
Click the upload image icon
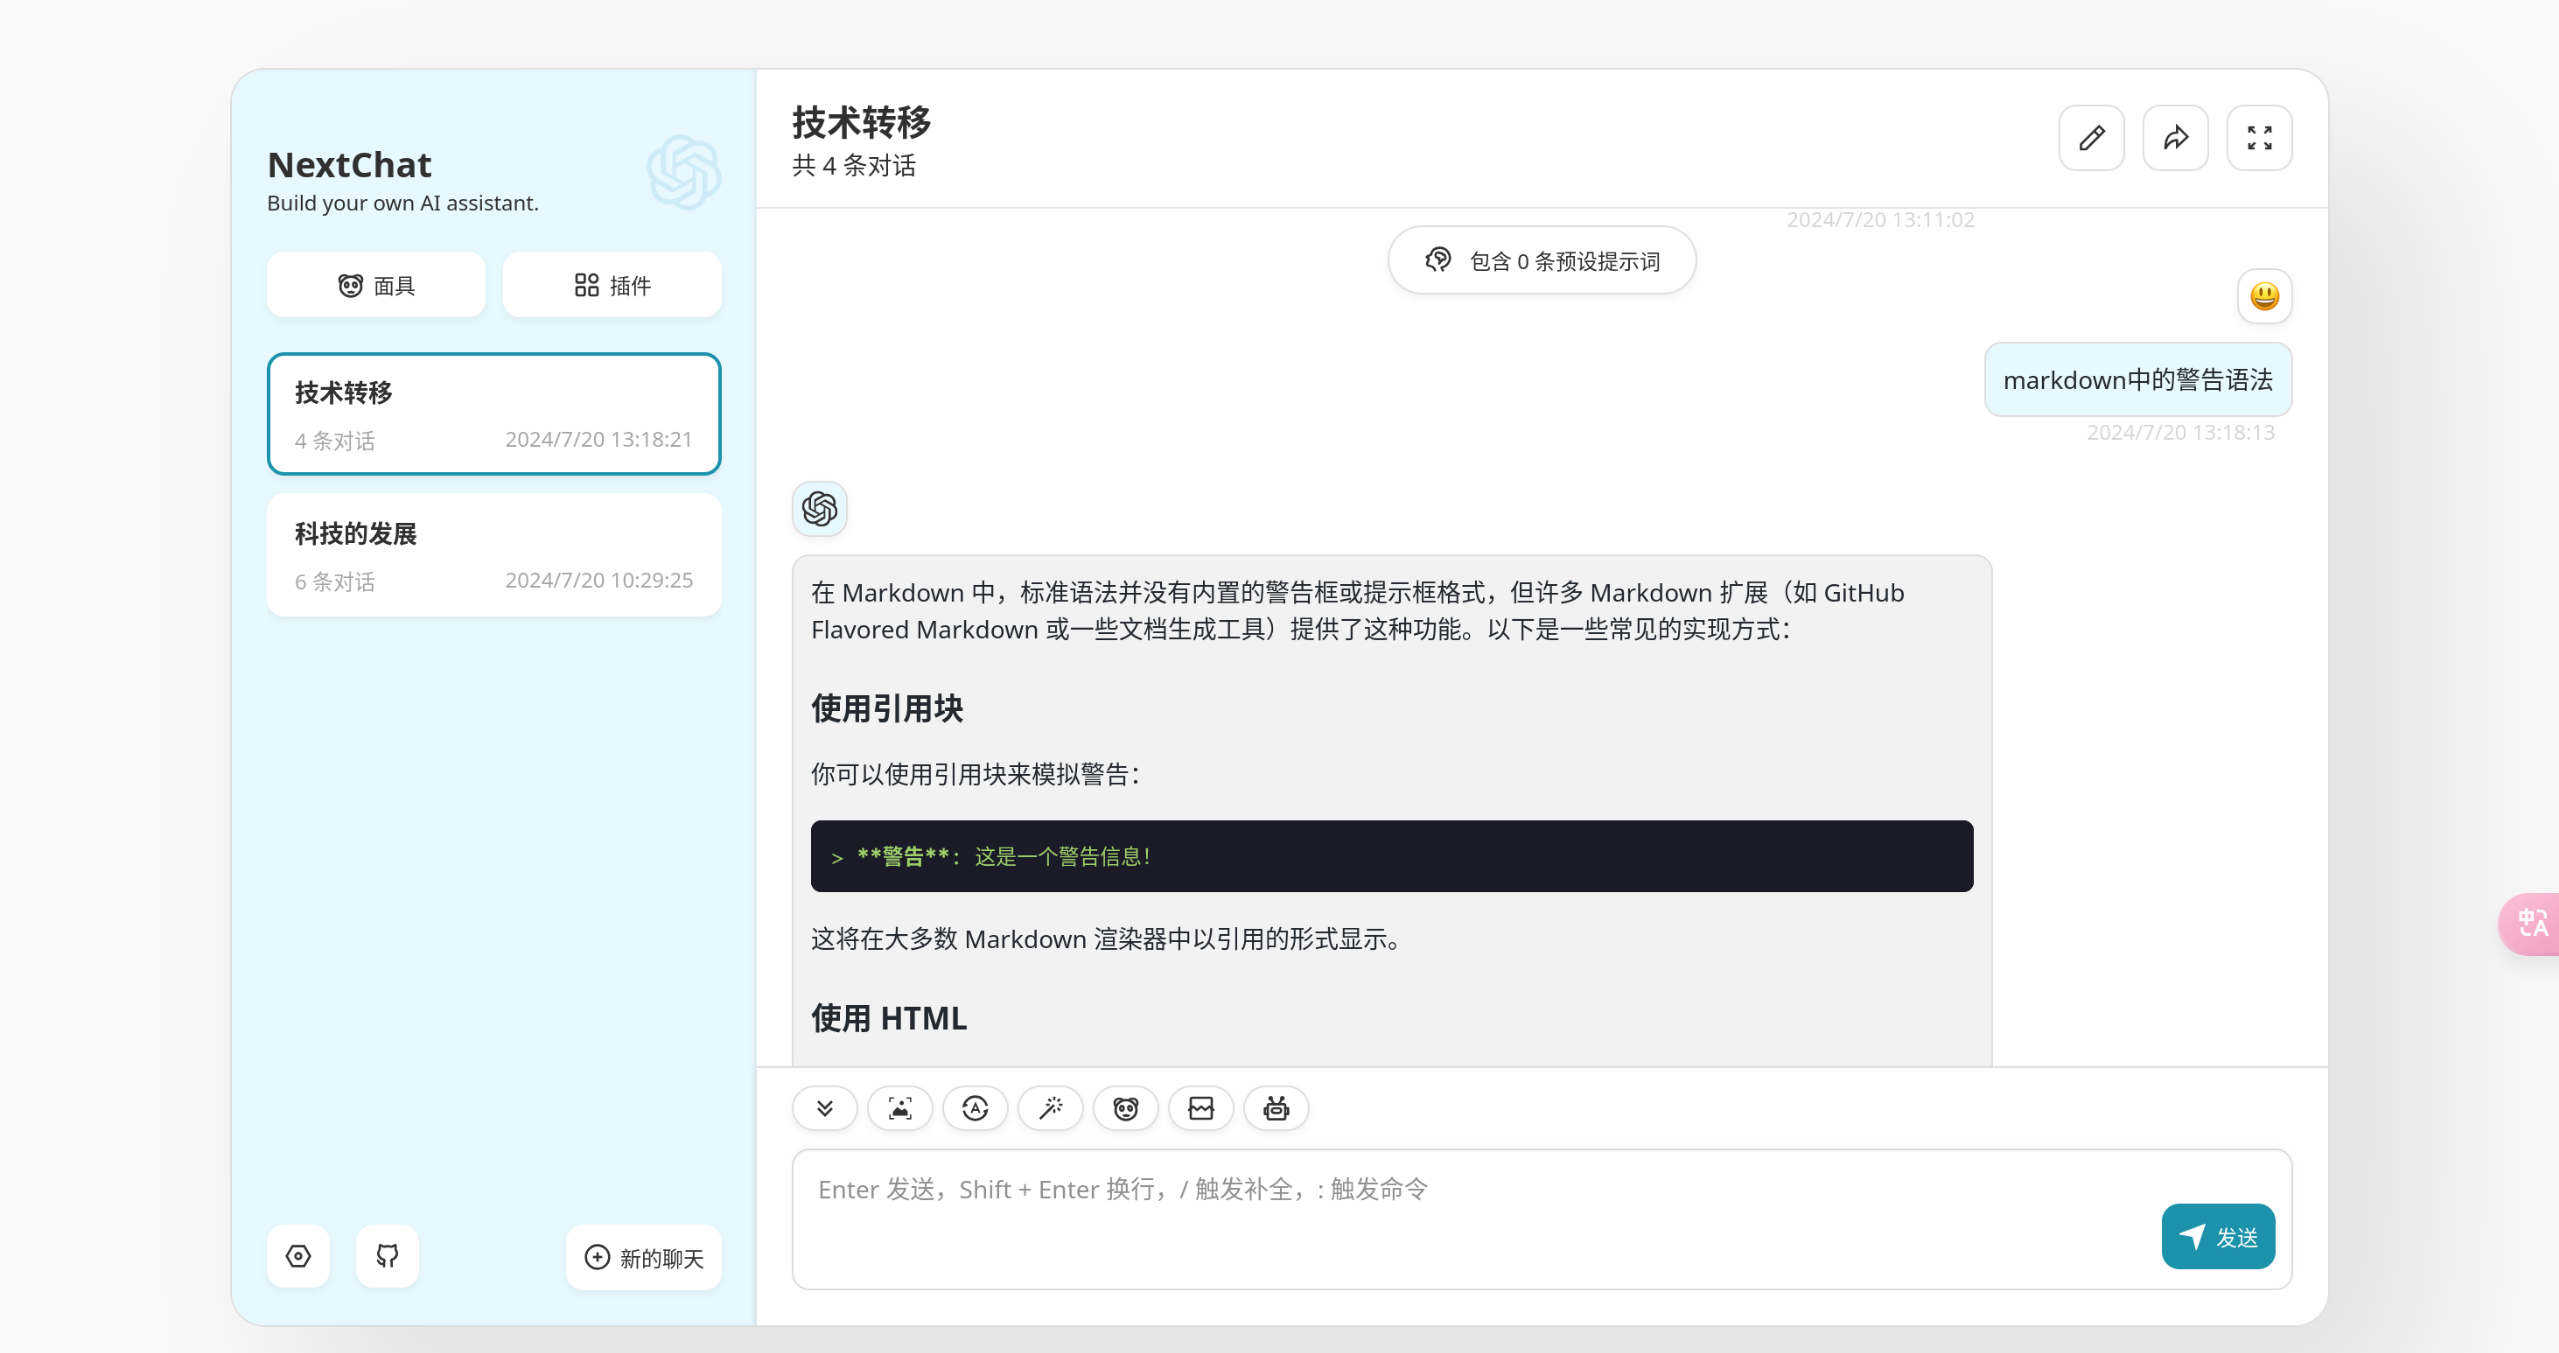pyautogui.click(x=899, y=1108)
